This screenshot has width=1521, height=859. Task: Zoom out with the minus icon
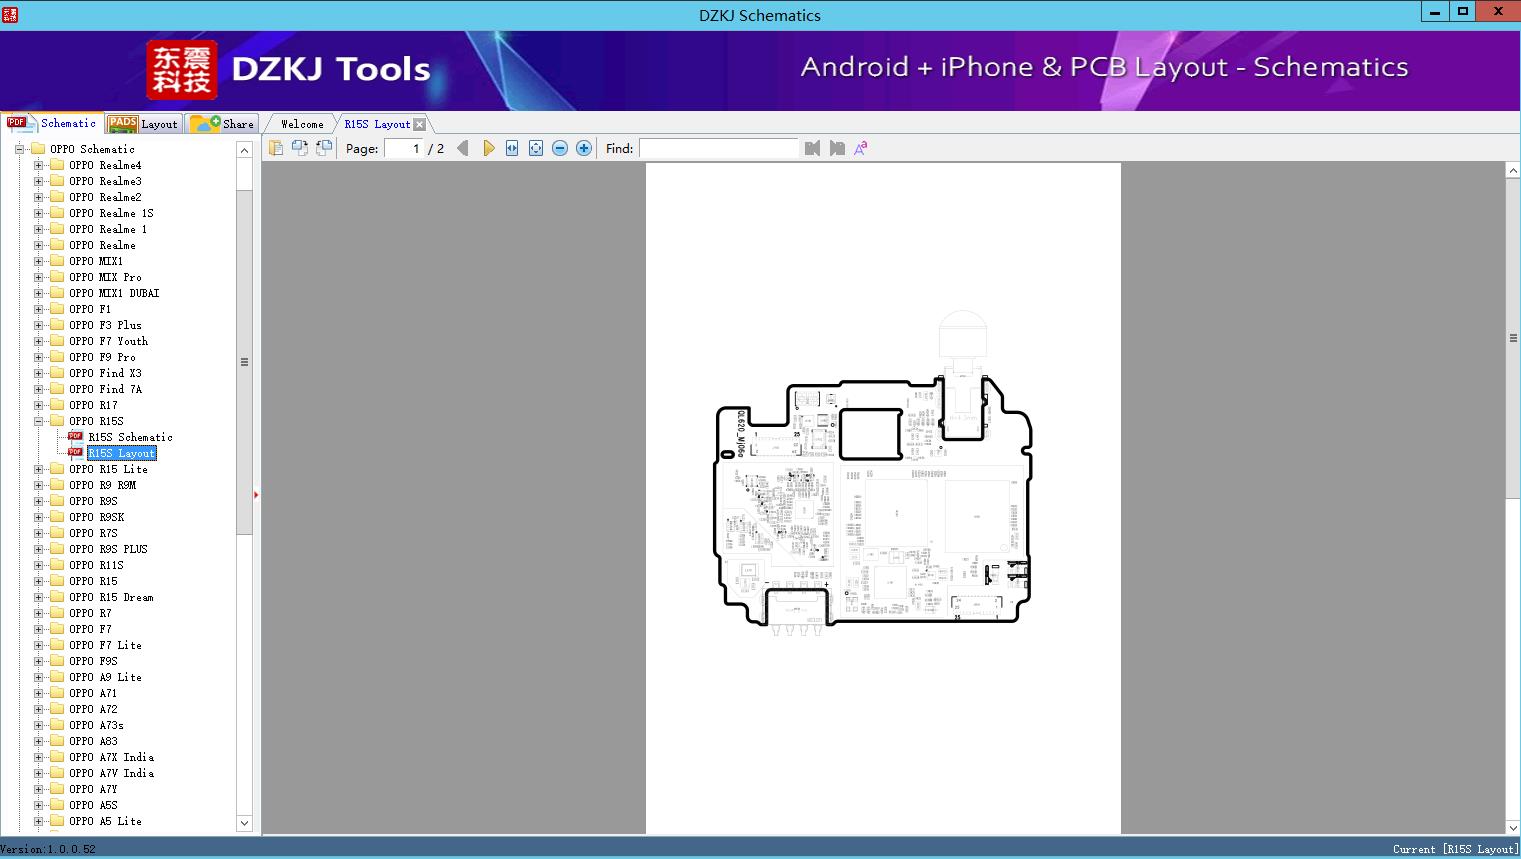pos(560,148)
